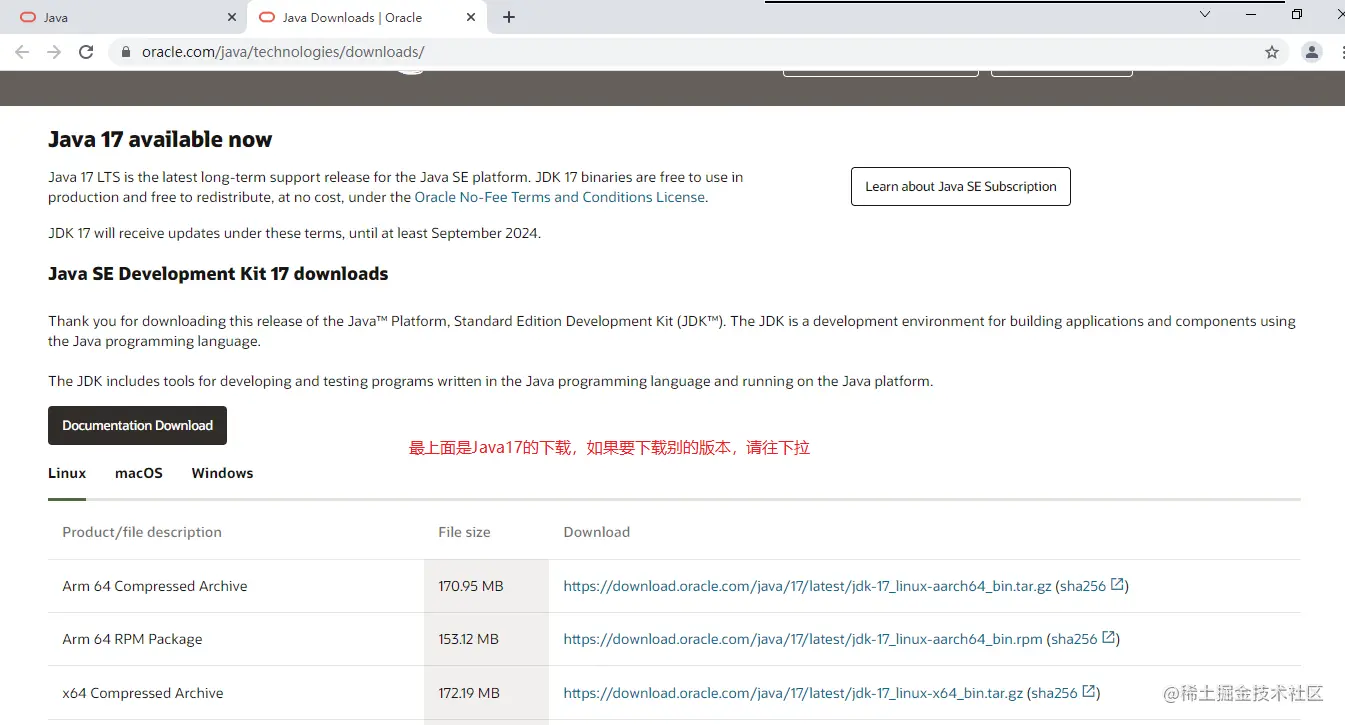1345x725 pixels.
Task: Click the 153.12 MB file size
Action: point(468,639)
